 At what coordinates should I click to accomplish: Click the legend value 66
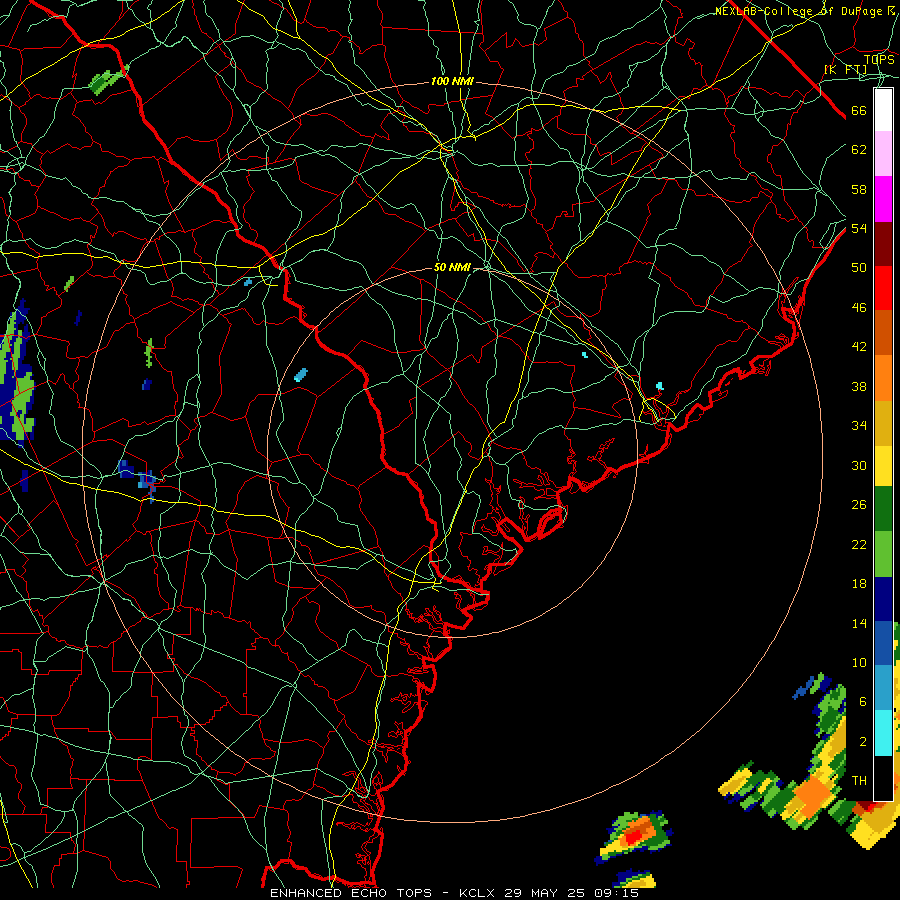click(859, 110)
